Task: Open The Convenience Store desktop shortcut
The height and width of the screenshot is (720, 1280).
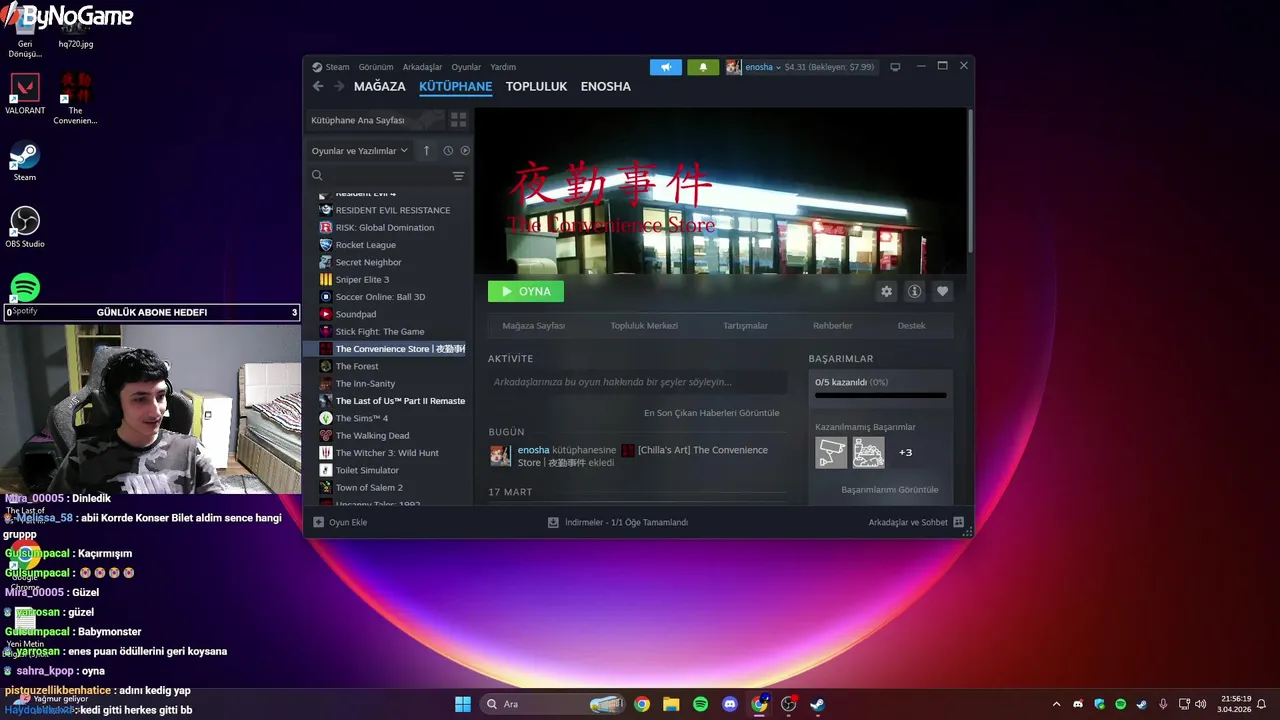Action: 75,99
